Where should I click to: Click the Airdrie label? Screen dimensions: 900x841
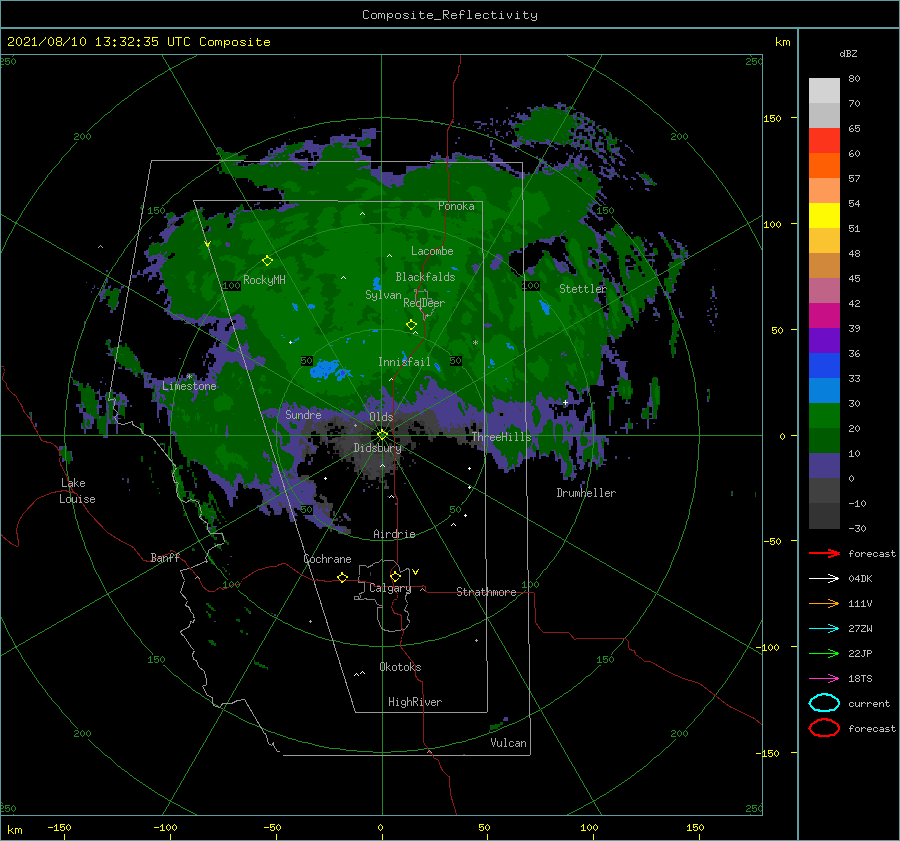[394, 534]
